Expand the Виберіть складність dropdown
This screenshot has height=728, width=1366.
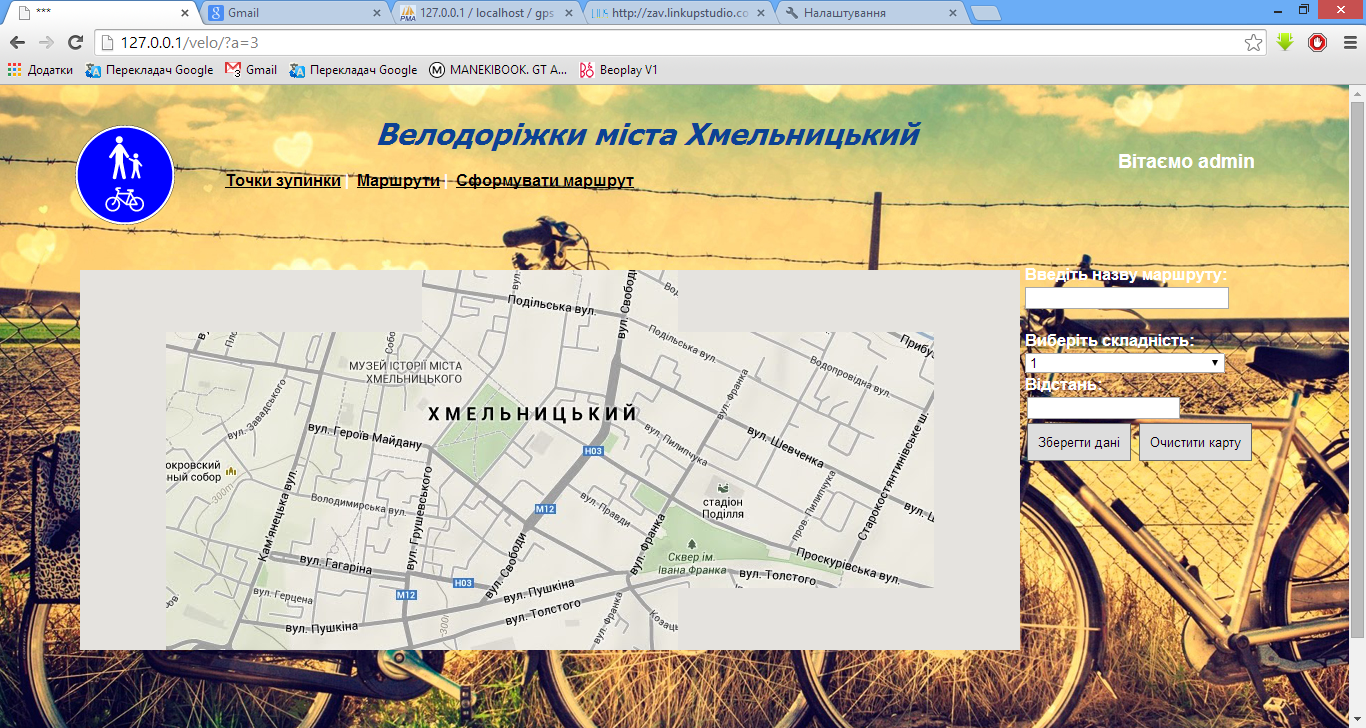(x=1125, y=363)
